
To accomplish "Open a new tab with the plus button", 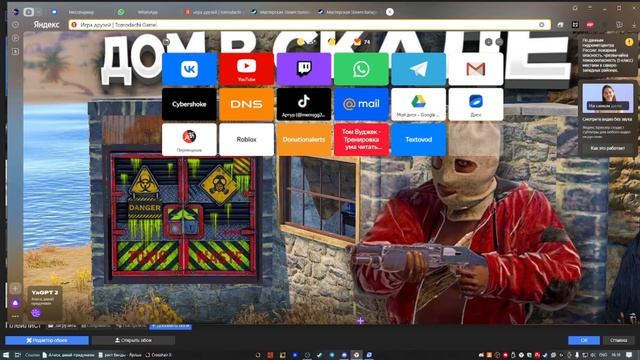I will [390, 12].
